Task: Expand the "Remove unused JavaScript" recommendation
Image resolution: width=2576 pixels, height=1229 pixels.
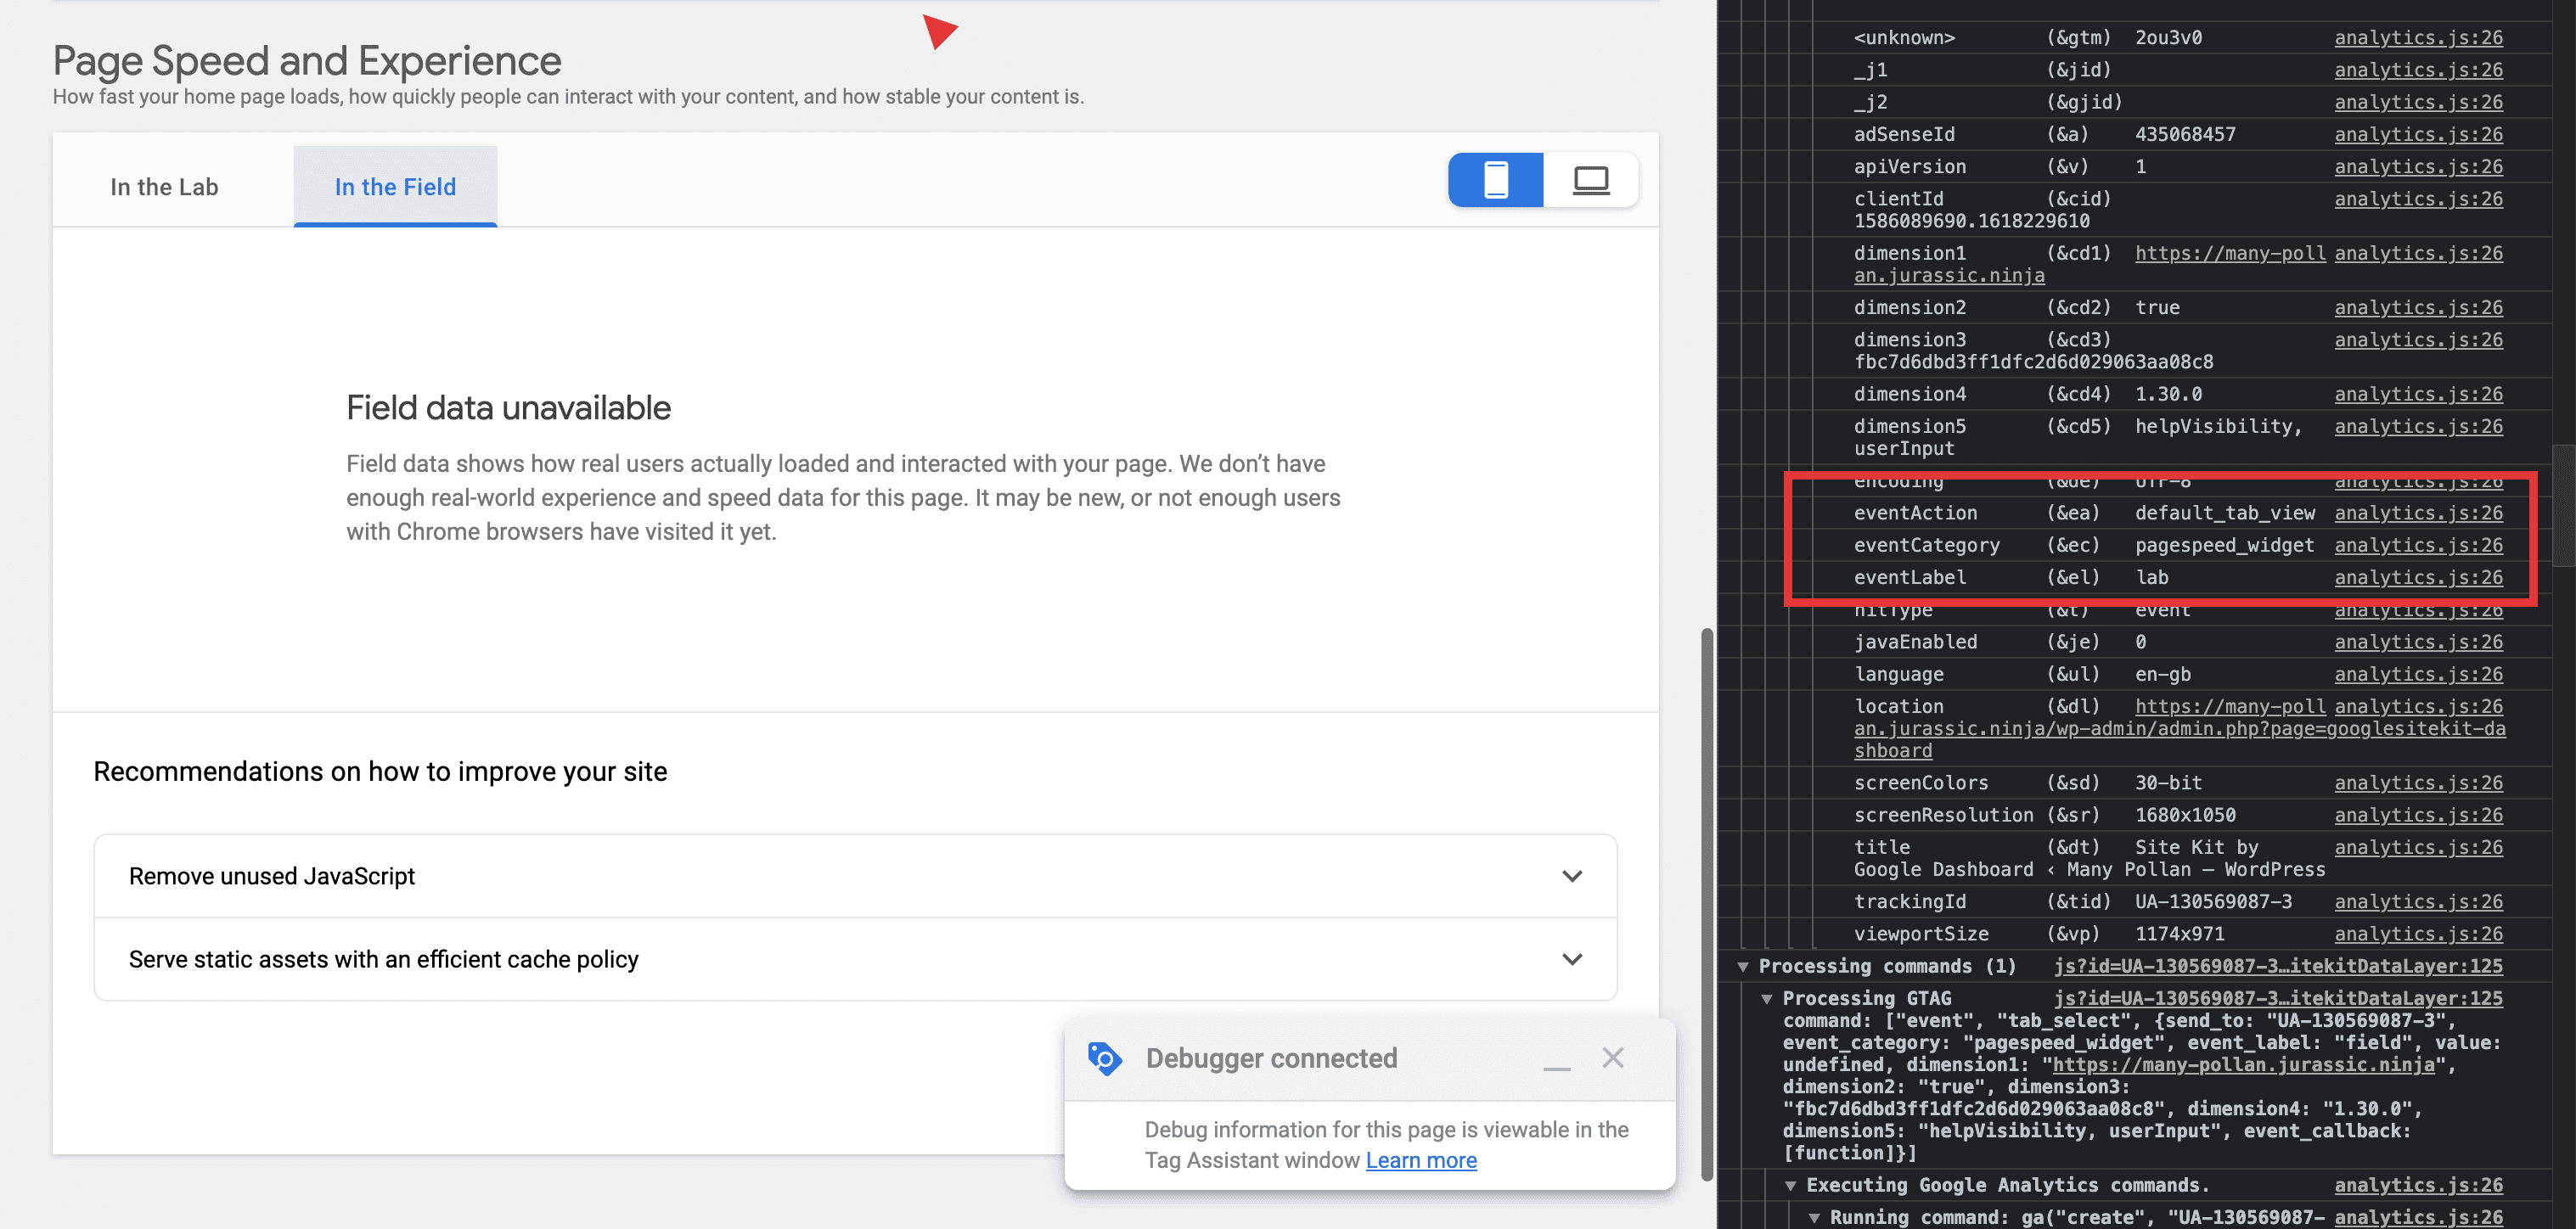Action: 1572,875
